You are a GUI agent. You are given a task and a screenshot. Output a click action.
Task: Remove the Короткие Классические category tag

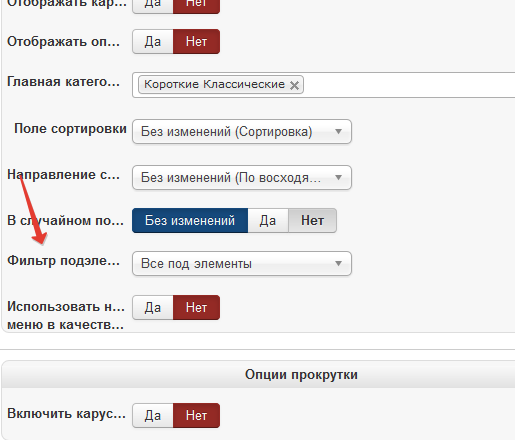[294, 85]
